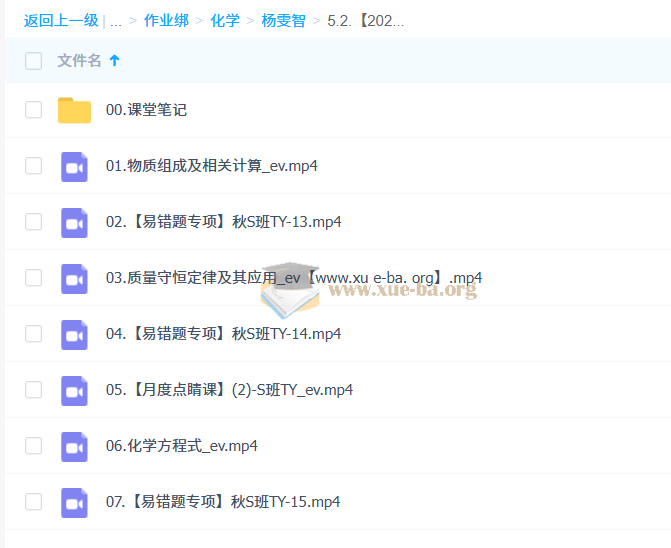Check the box for 00.课堂笔记 folder
Viewport: 671px width, 548px height.
tap(34, 110)
